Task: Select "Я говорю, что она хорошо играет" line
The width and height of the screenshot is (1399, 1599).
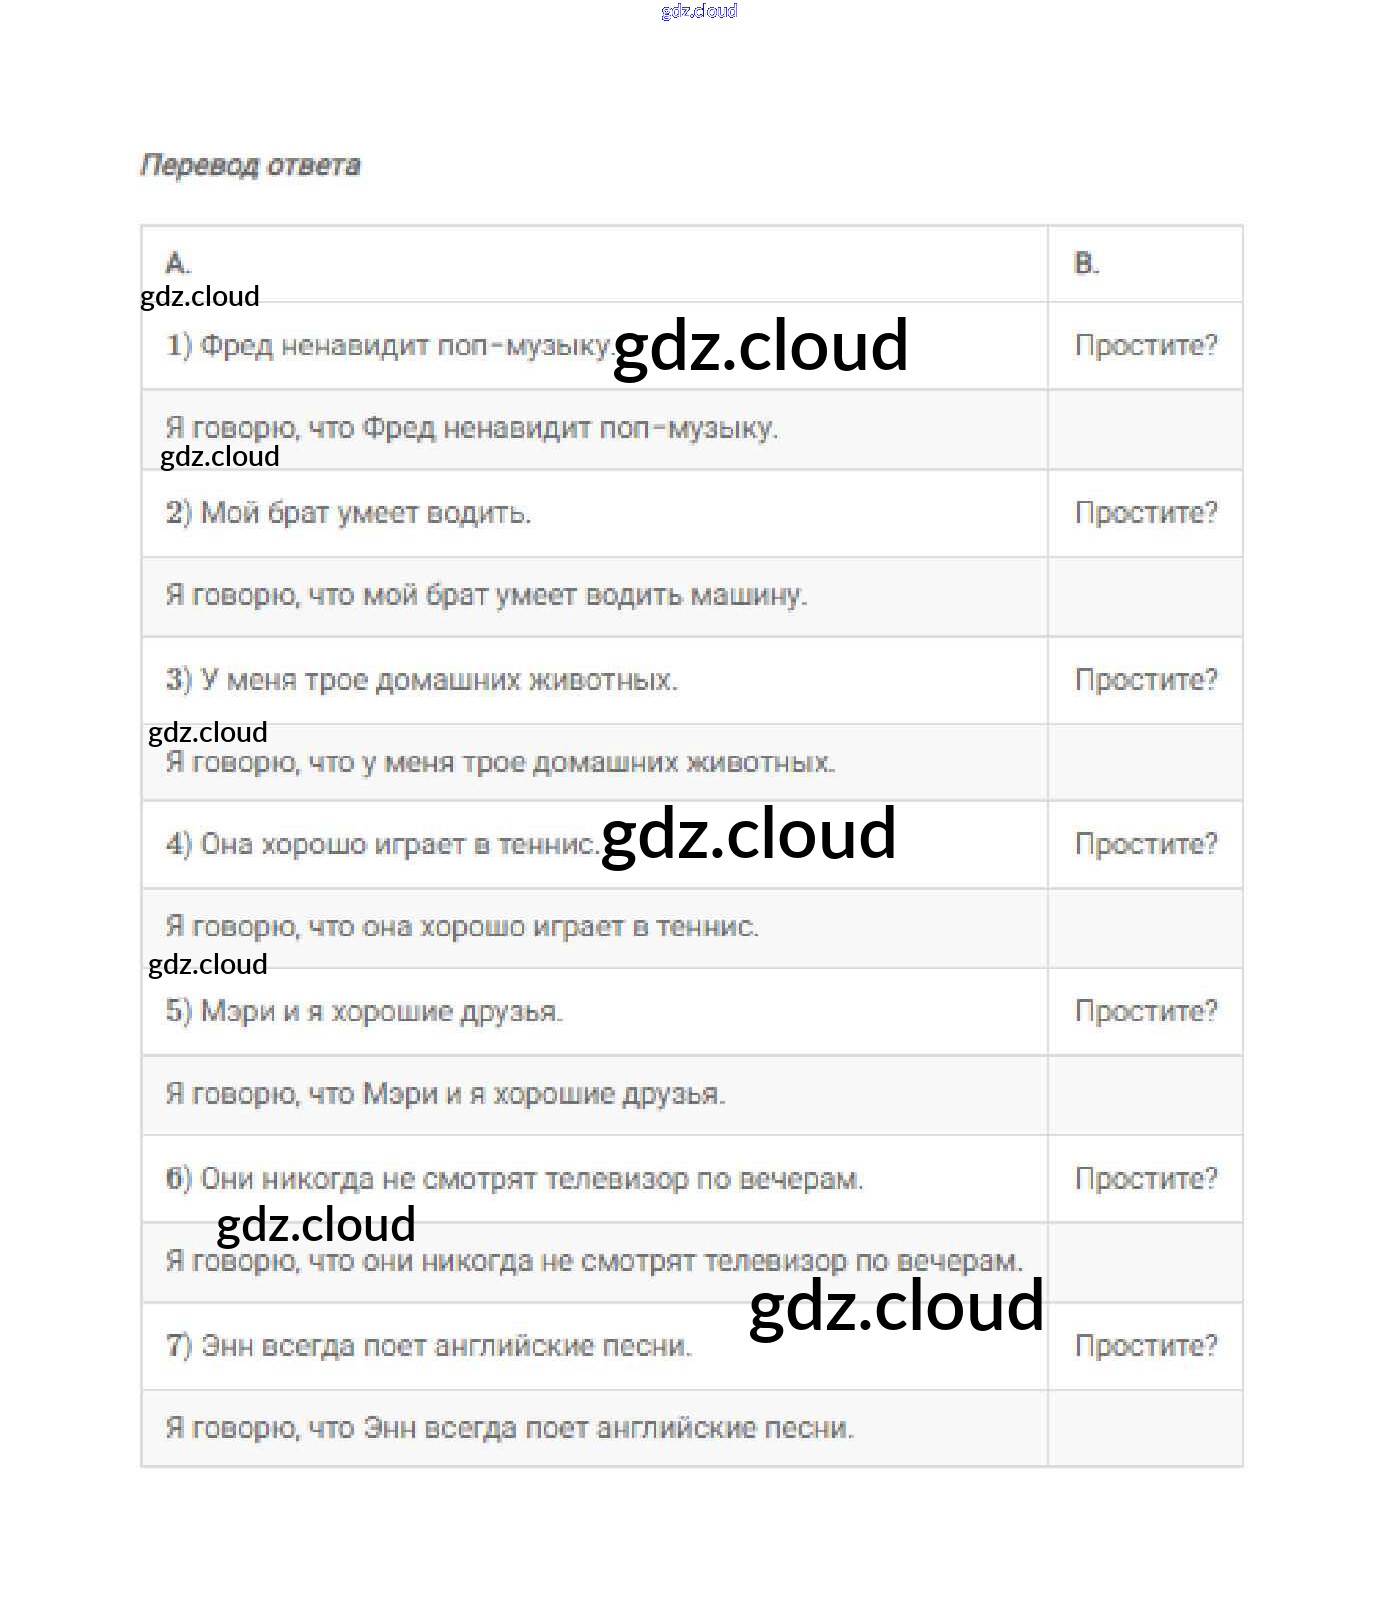Action: [x=462, y=927]
